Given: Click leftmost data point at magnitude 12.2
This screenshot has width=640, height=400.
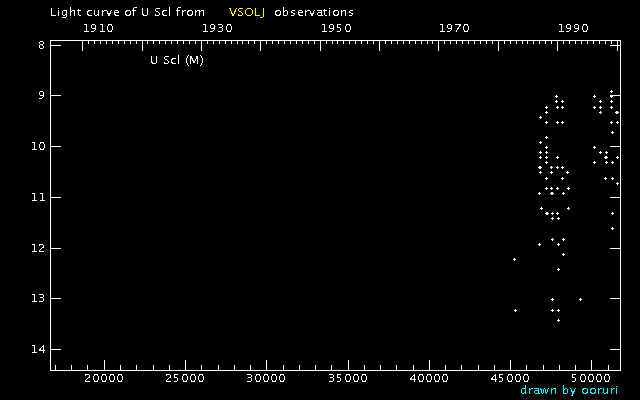Looking at the screenshot, I should [514, 259].
